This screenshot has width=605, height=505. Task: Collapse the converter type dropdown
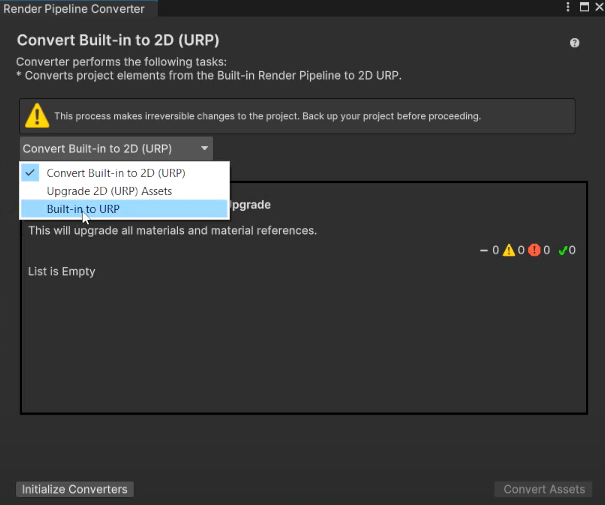[116, 149]
